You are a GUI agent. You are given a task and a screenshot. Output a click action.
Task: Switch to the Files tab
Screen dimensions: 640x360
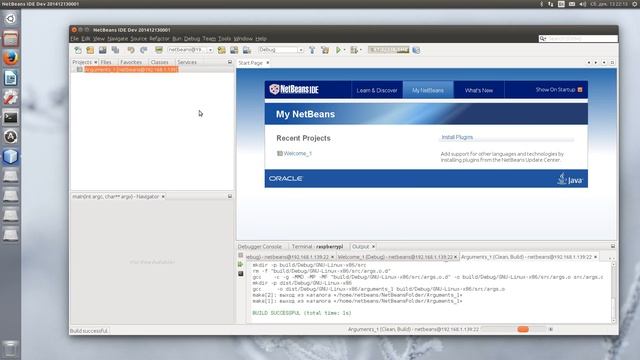click(x=106, y=62)
